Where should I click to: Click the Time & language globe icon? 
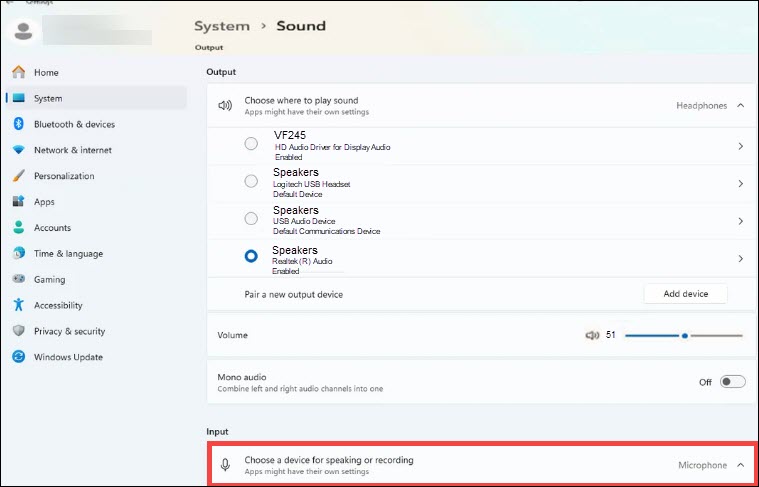tap(18, 253)
